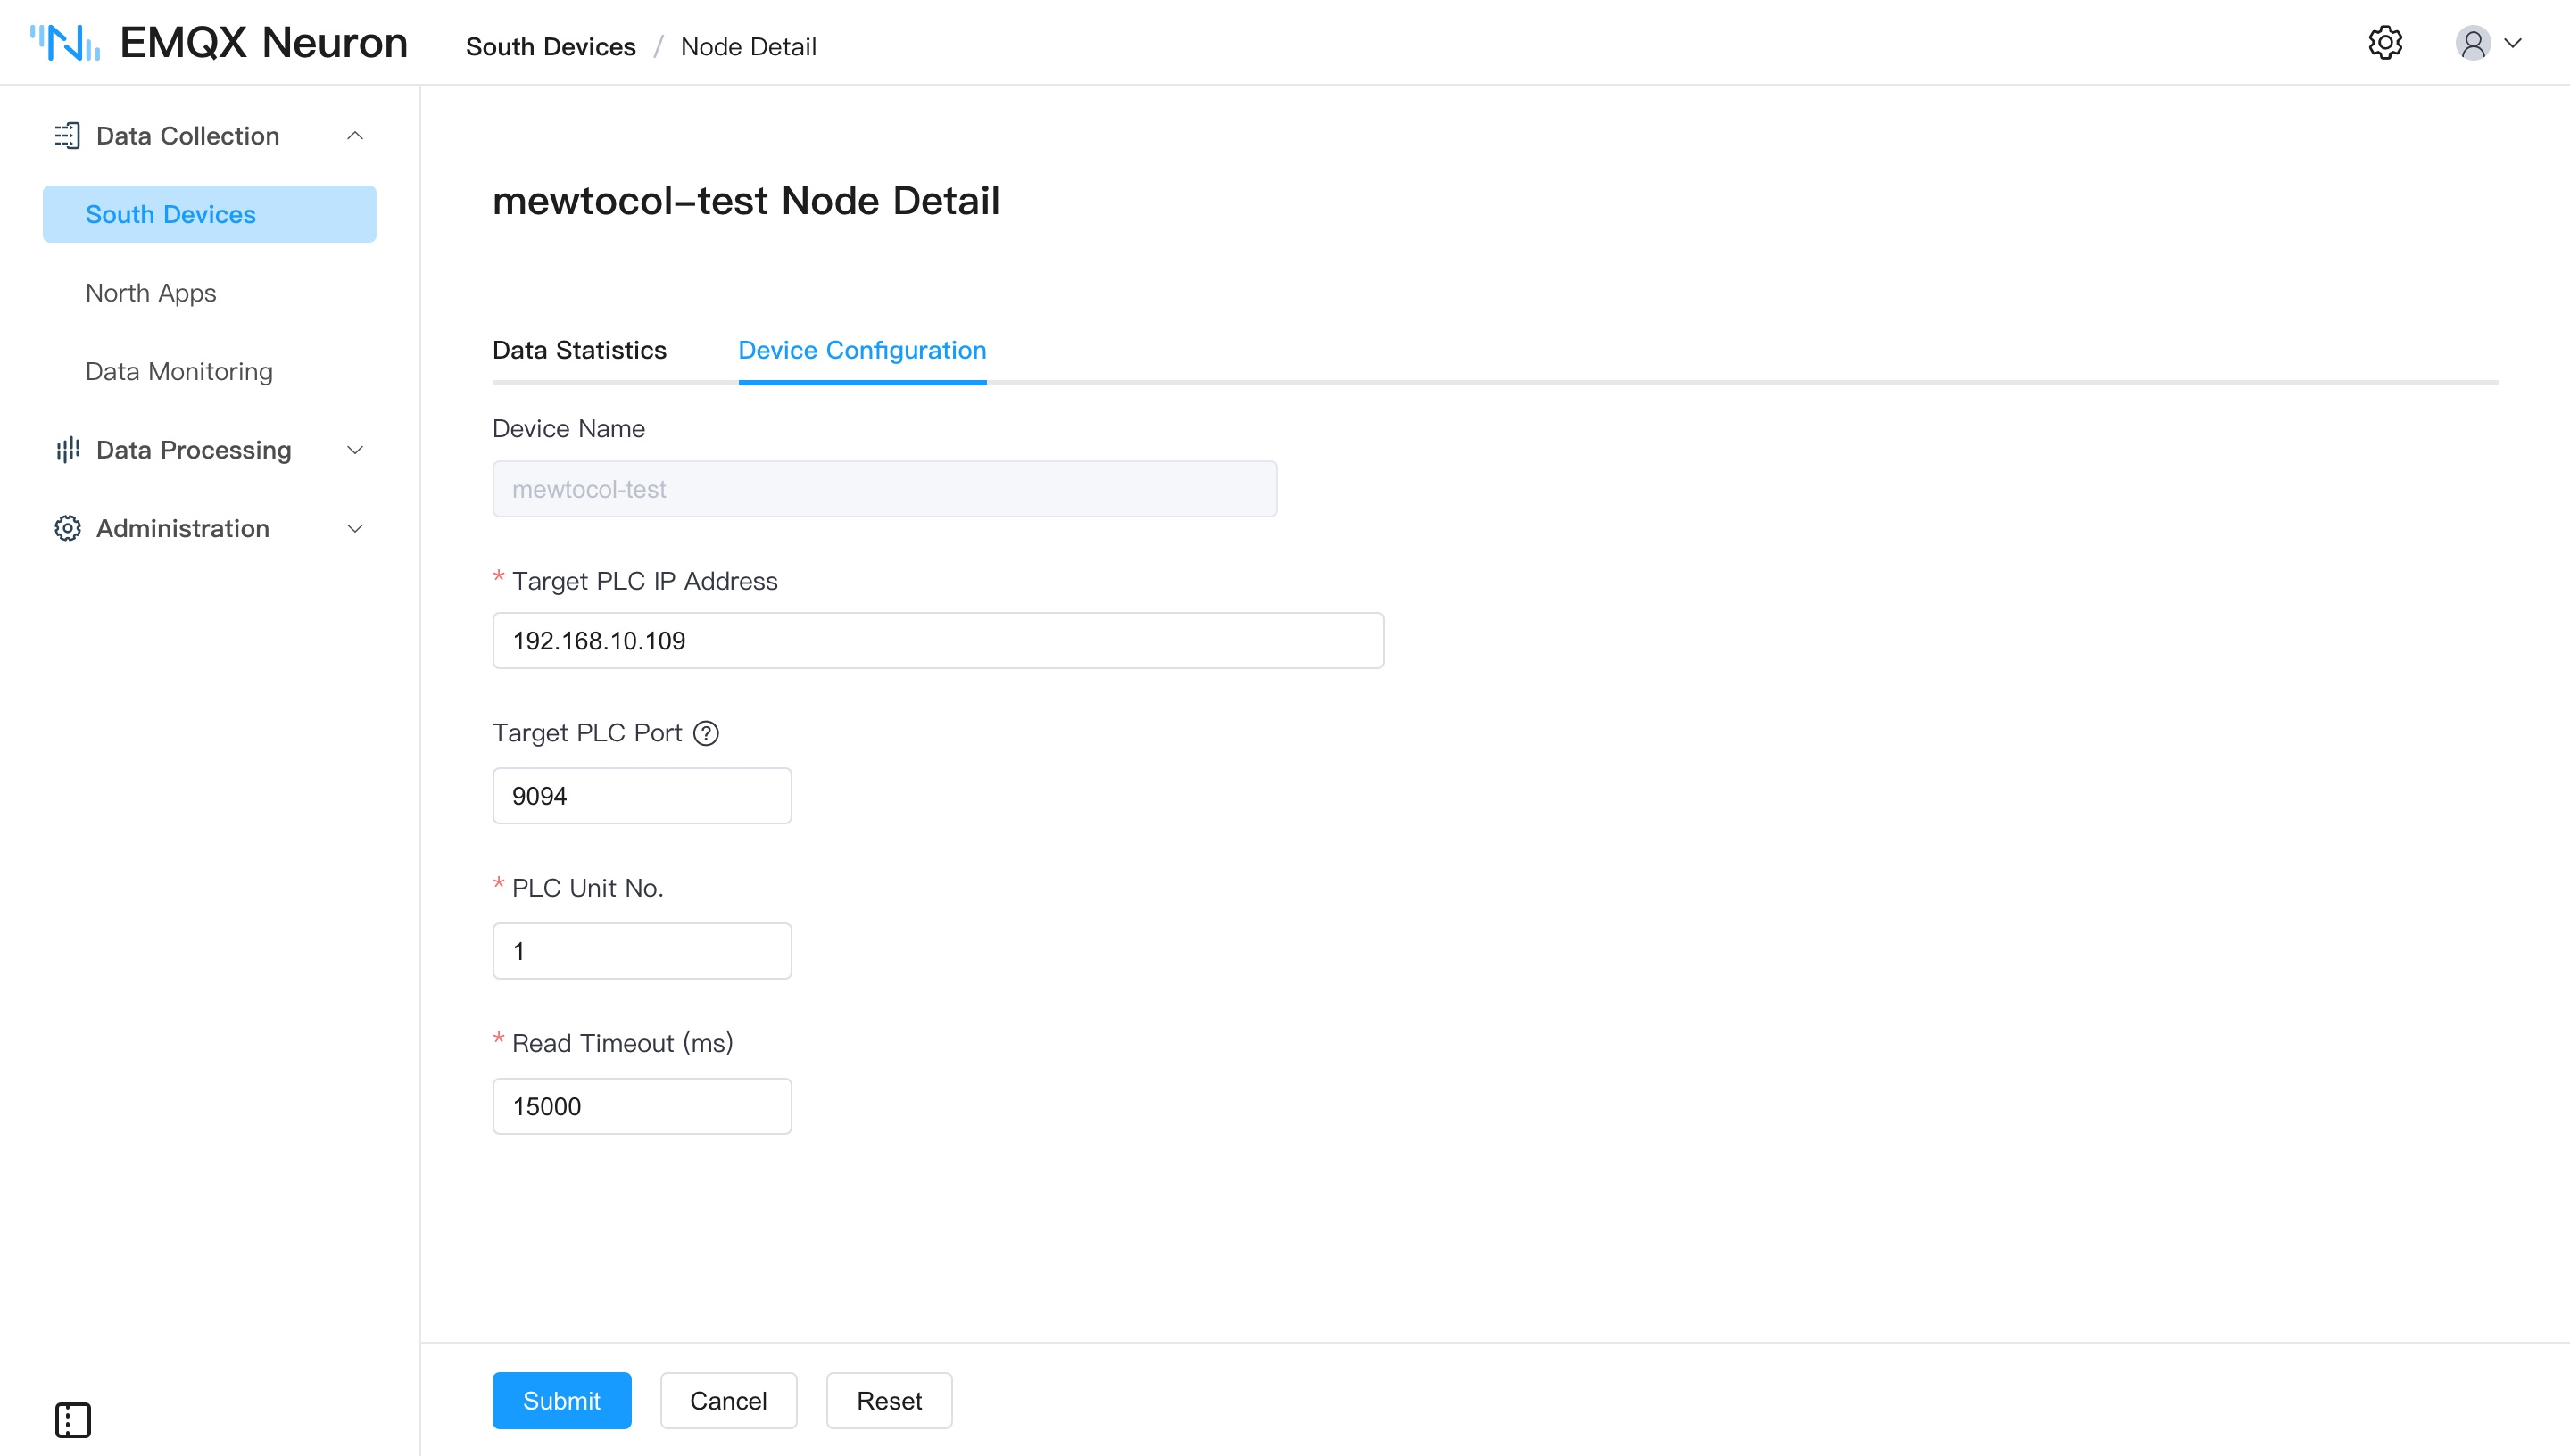The image size is (2570, 1456).
Task: Collapse the sidebar with the bottom-left icon
Action: [x=72, y=1419]
